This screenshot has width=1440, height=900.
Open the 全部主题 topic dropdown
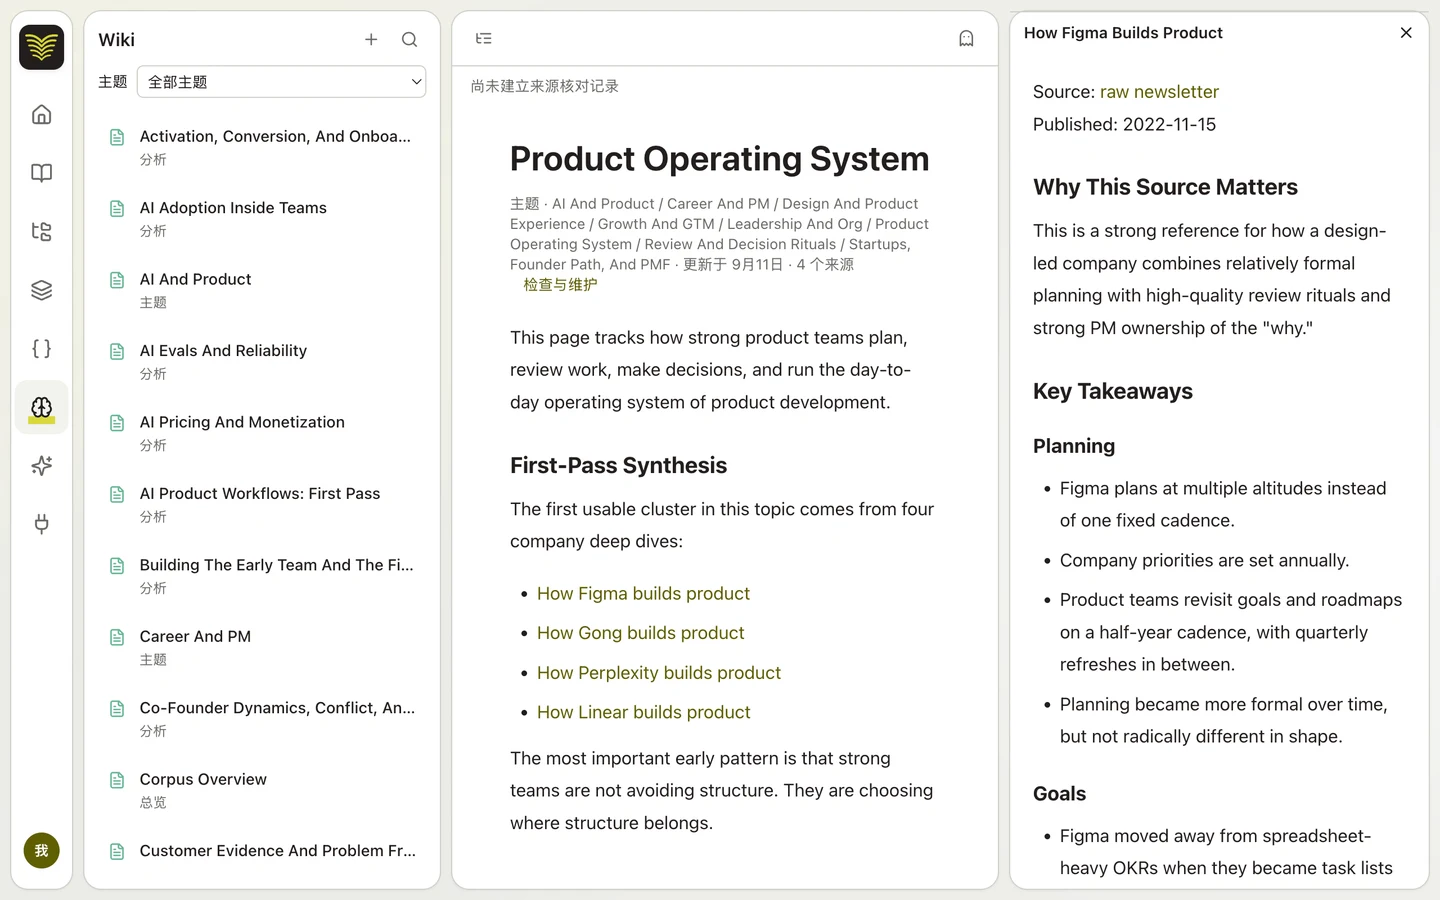[282, 82]
